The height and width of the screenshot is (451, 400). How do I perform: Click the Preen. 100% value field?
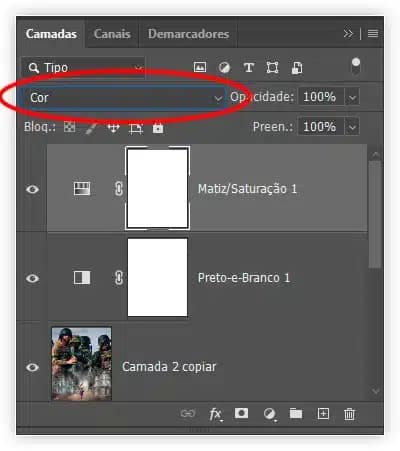[x=320, y=127]
